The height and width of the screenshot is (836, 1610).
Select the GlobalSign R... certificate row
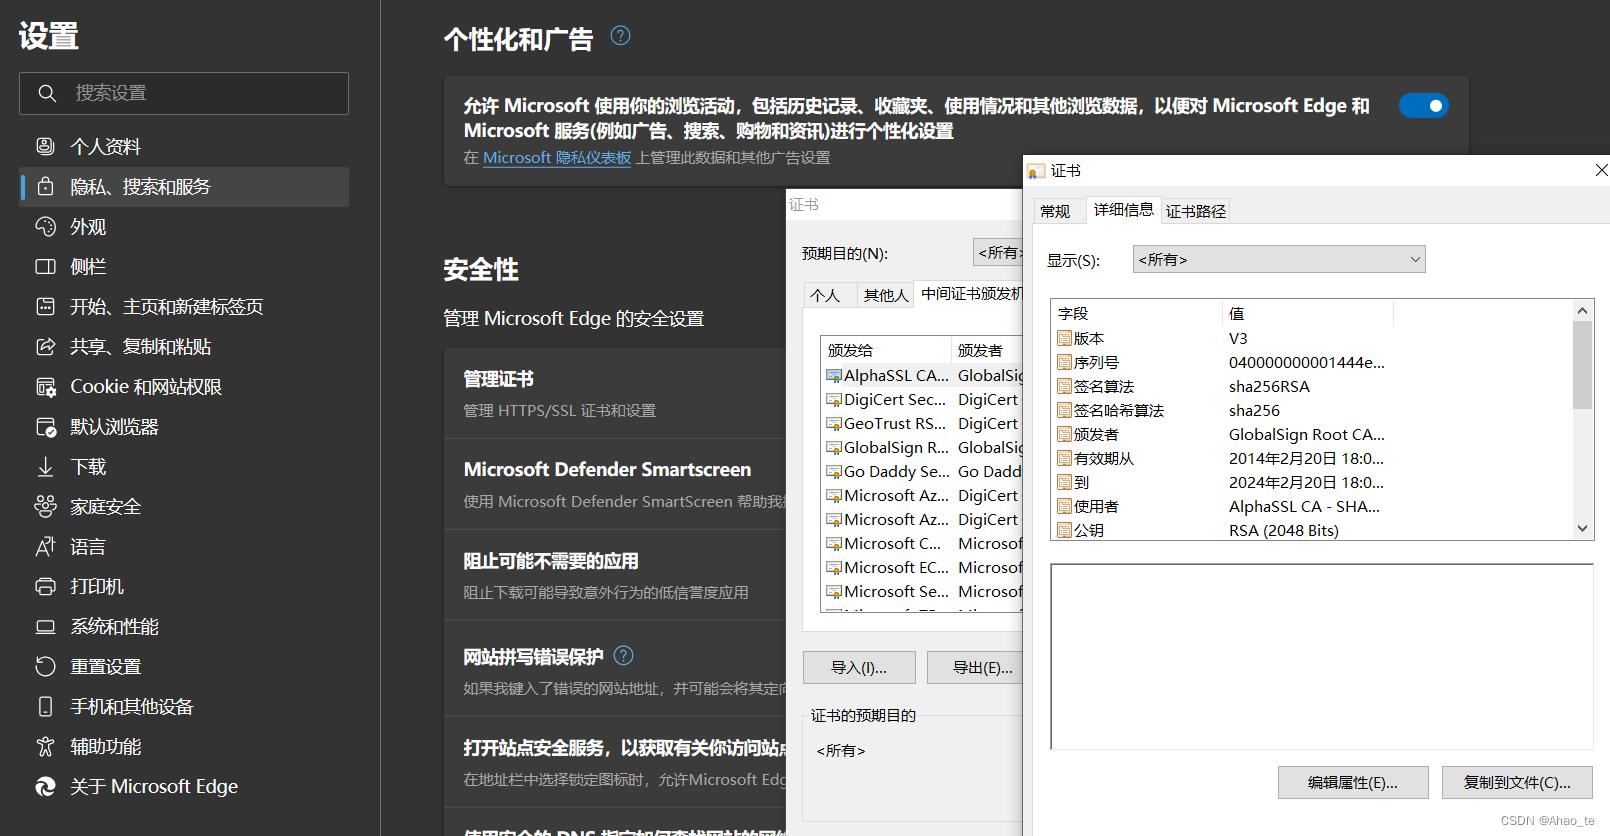[923, 448]
